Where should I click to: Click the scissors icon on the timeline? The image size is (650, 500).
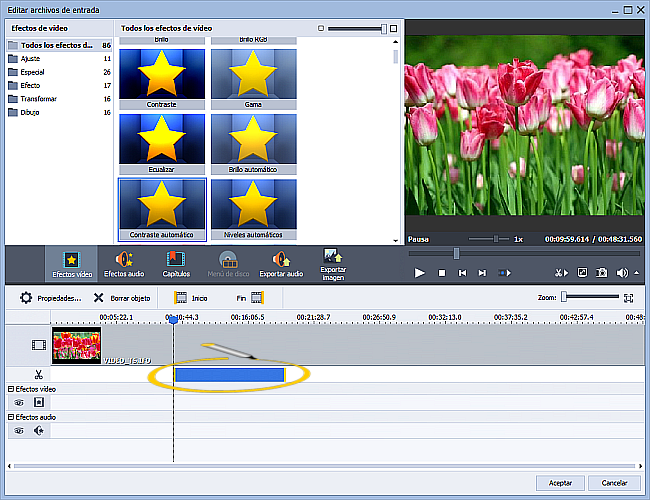point(38,374)
